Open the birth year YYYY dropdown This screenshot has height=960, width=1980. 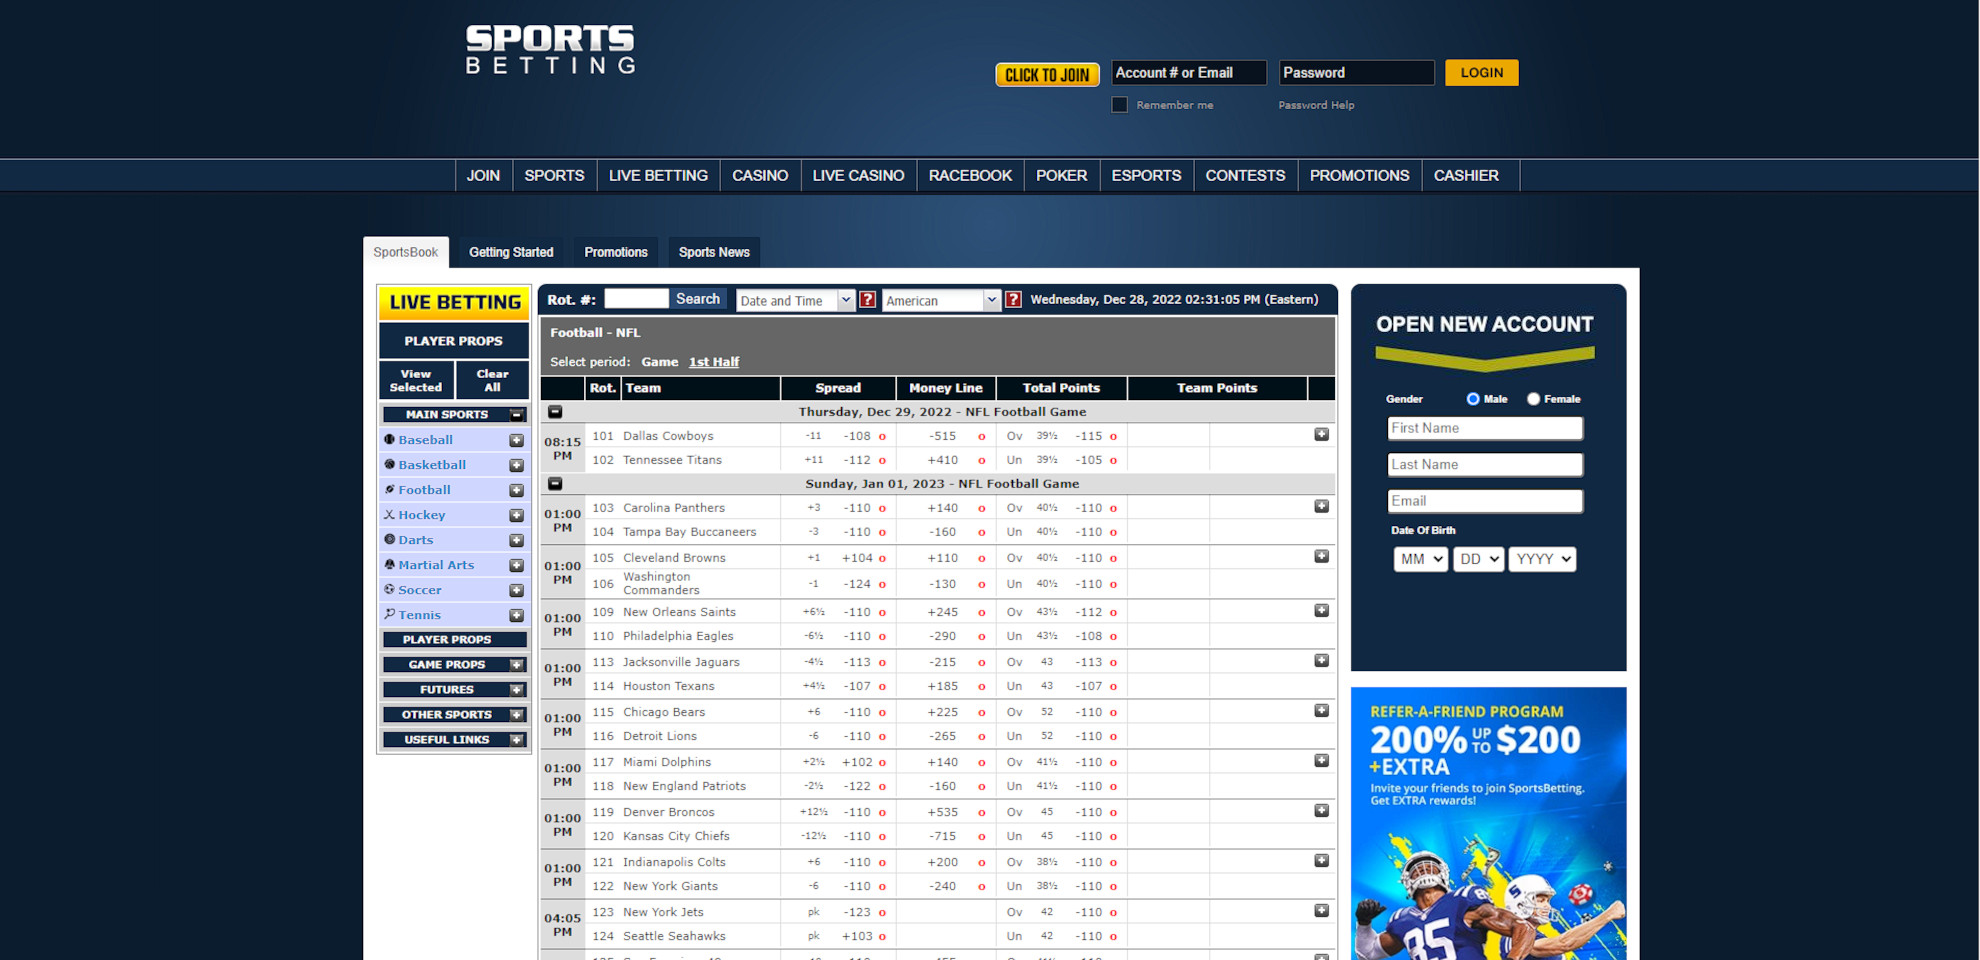pyautogui.click(x=1543, y=559)
